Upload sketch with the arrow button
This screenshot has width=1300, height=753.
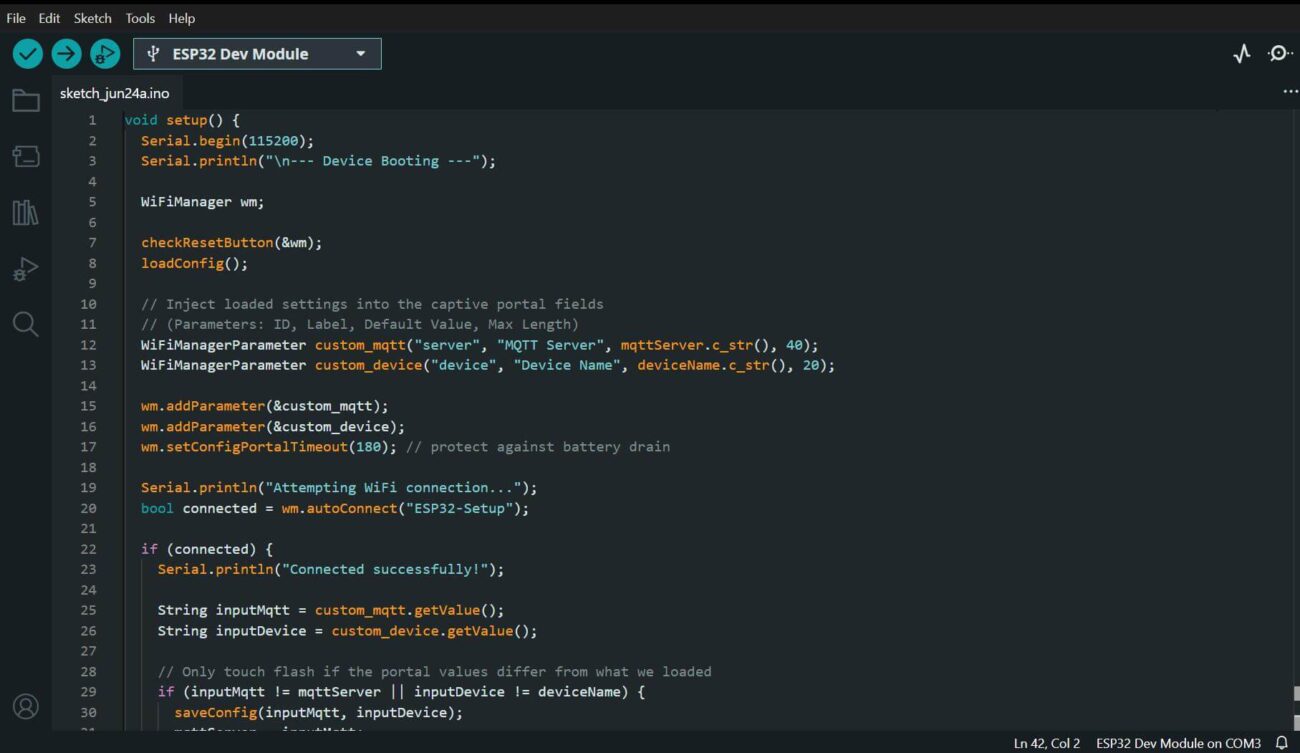coord(66,54)
